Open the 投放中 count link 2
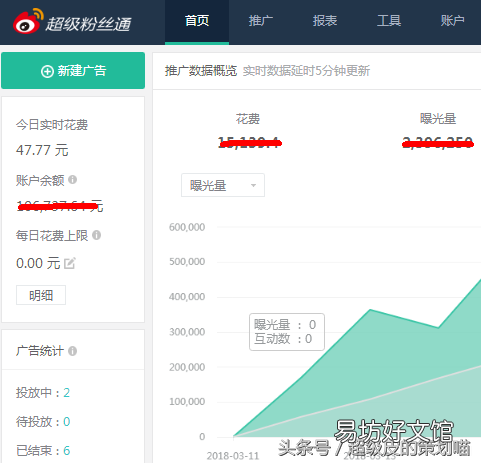This screenshot has height=463, width=481. (67, 393)
